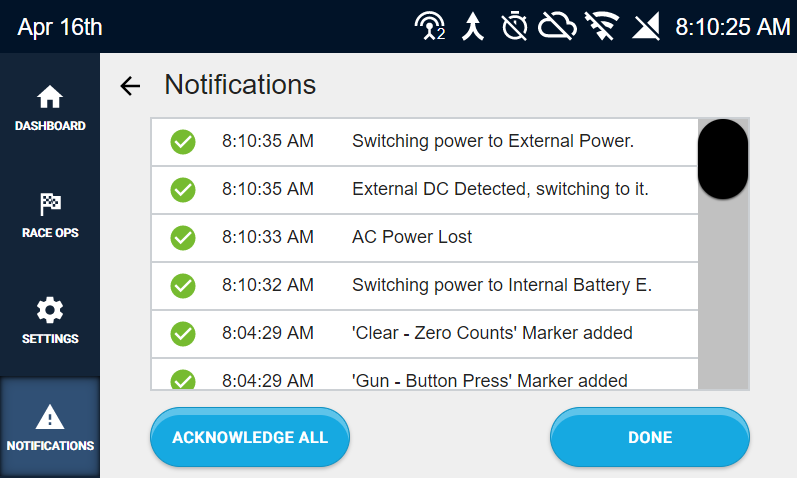Image resolution: width=797 pixels, height=478 pixels.
Task: Click the 8:10:25 AM clock display
Action: tap(732, 27)
